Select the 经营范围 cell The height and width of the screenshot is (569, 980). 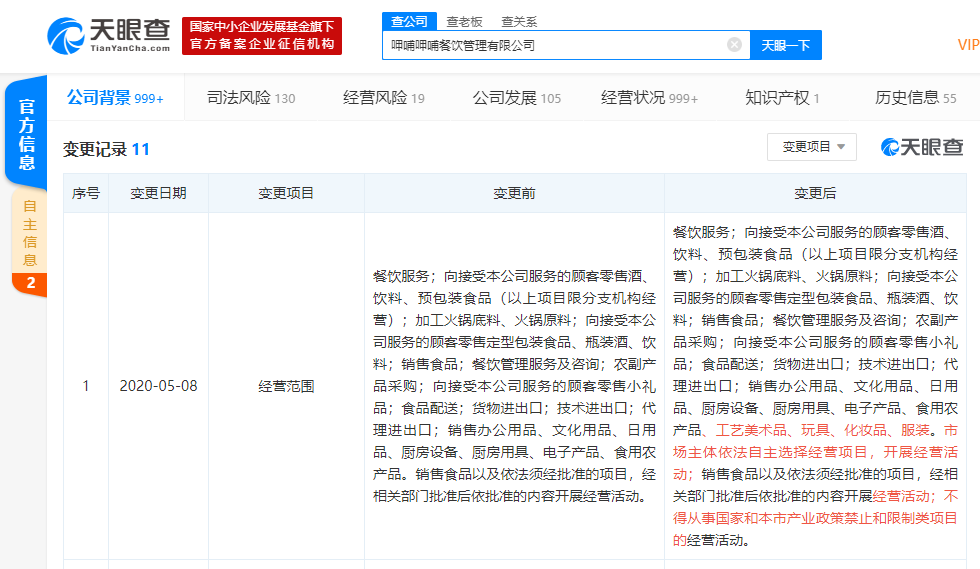pyautogui.click(x=286, y=386)
